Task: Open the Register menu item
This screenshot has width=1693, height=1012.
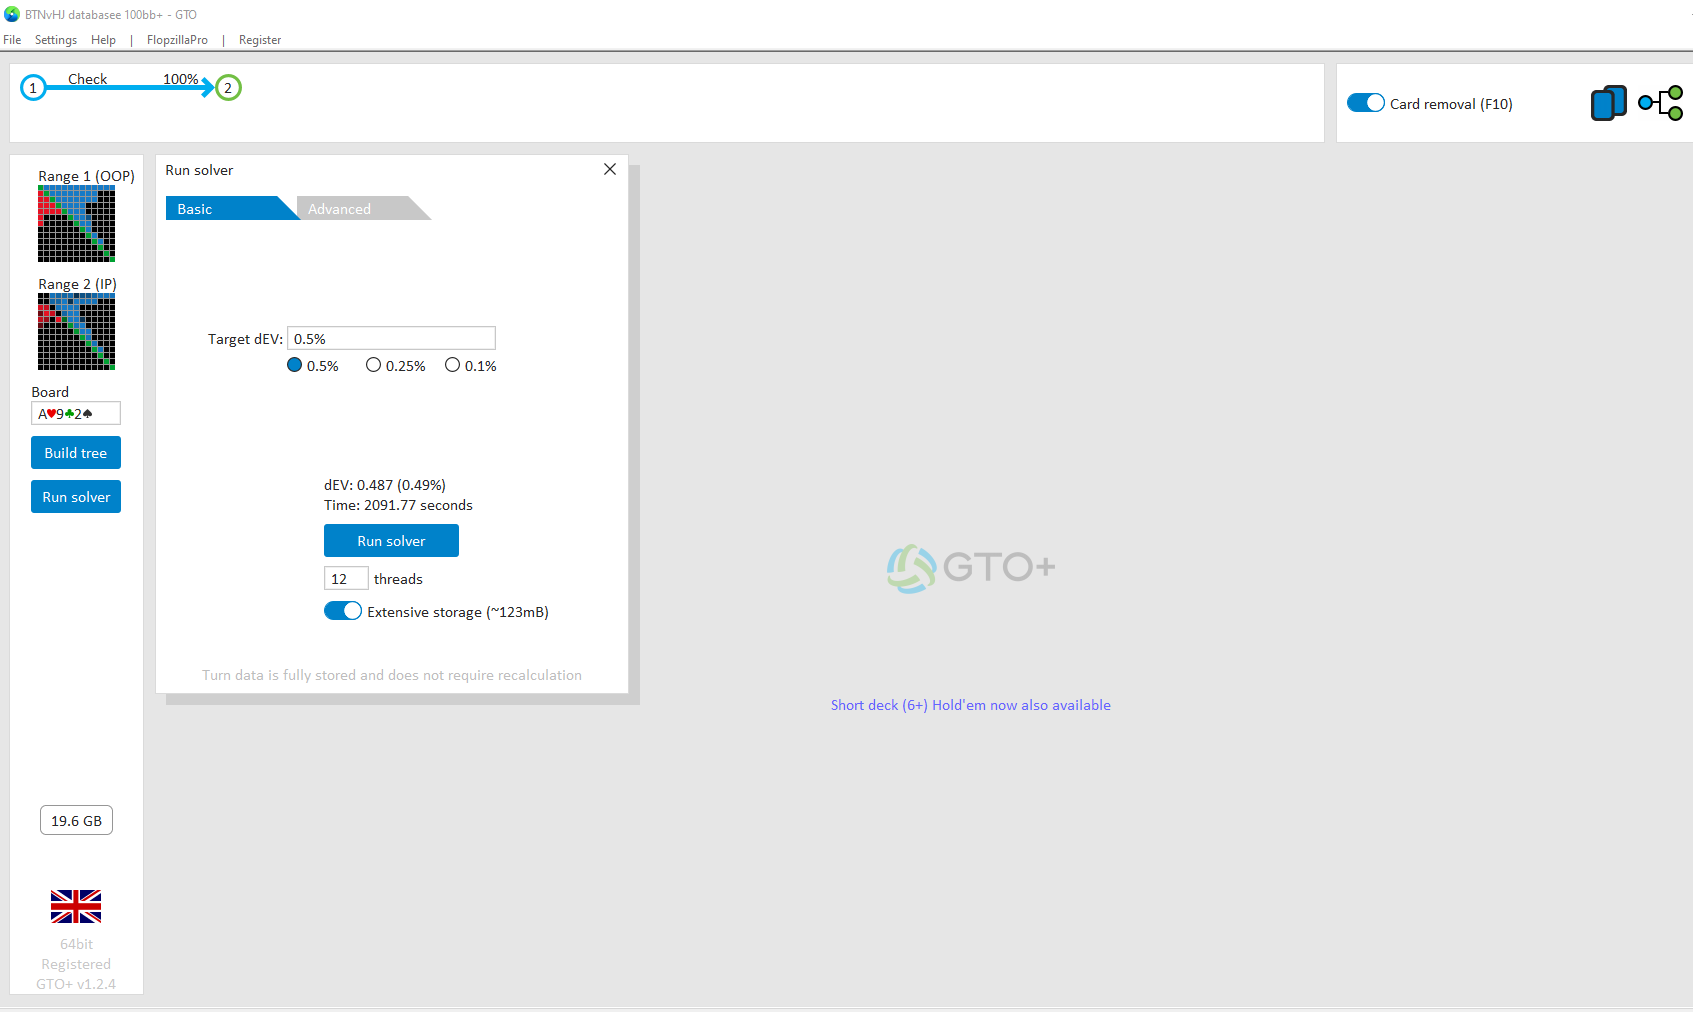Action: pyautogui.click(x=260, y=40)
